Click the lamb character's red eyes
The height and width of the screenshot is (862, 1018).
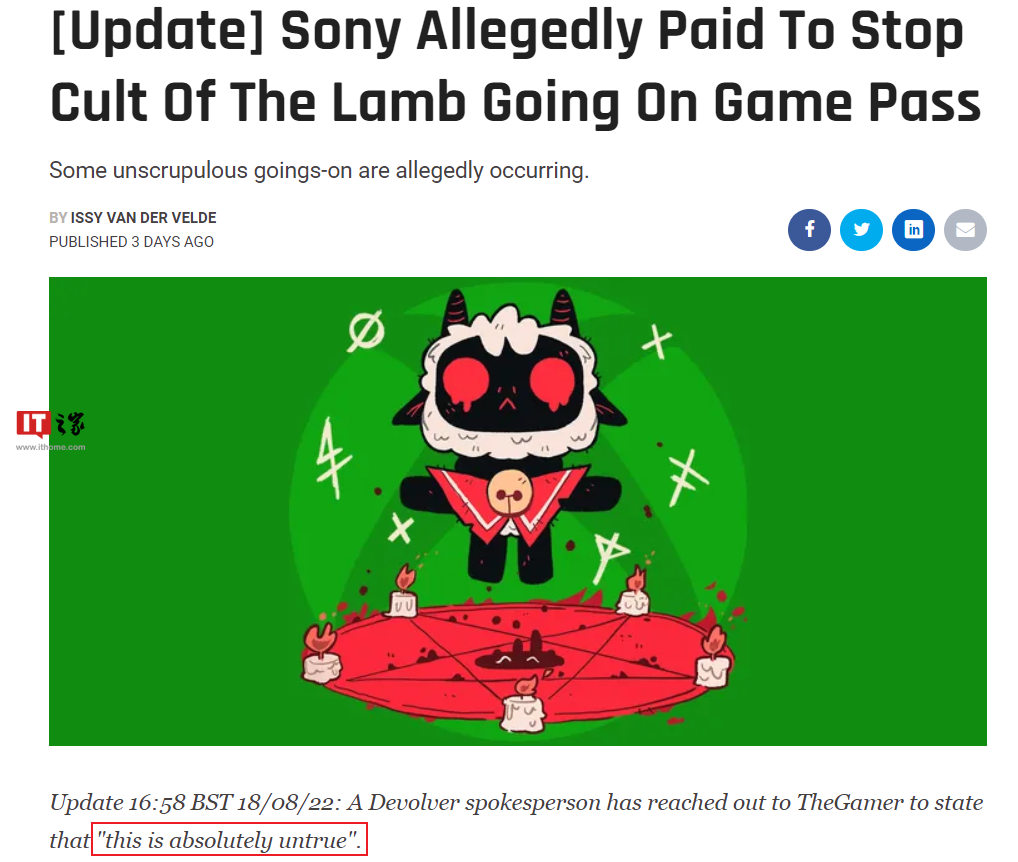(506, 383)
